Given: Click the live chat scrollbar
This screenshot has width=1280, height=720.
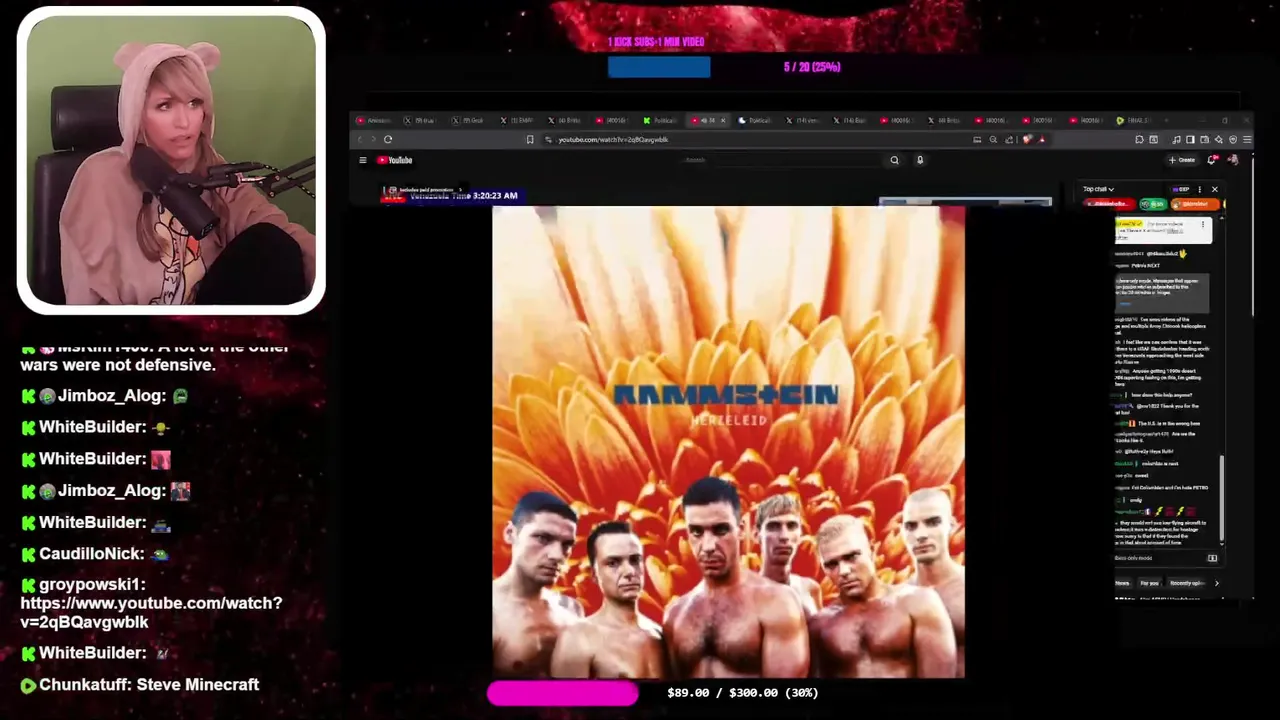Looking at the screenshot, I should (1221, 500).
